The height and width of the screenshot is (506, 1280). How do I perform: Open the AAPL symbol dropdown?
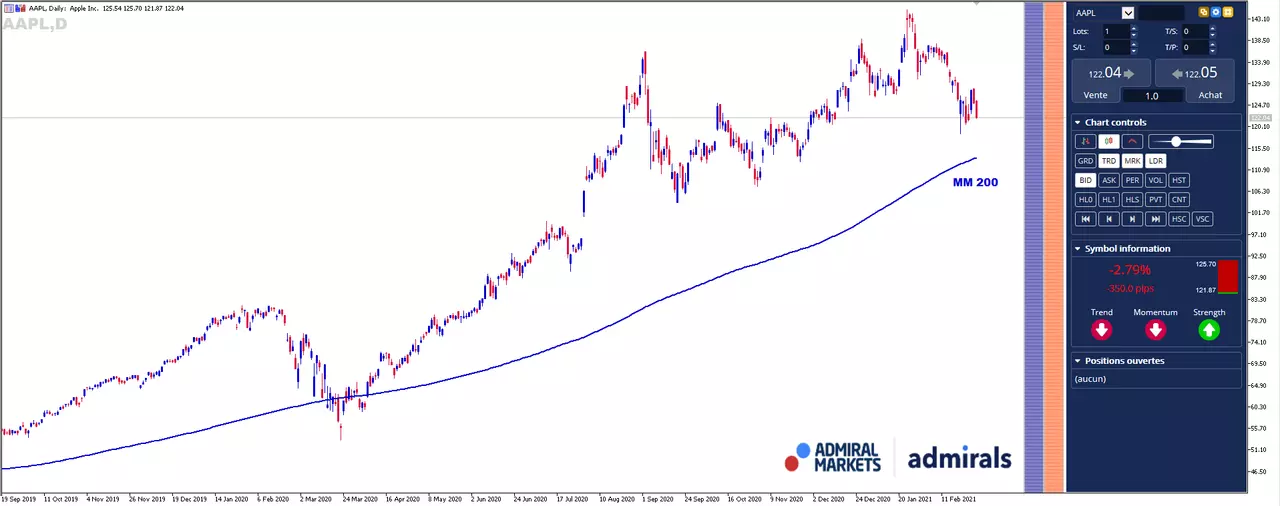(x=1128, y=13)
